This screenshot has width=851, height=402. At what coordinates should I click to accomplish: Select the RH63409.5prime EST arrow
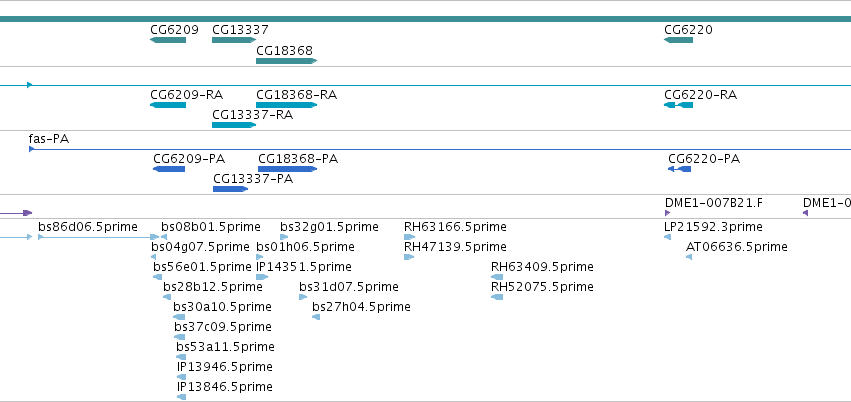[497, 277]
